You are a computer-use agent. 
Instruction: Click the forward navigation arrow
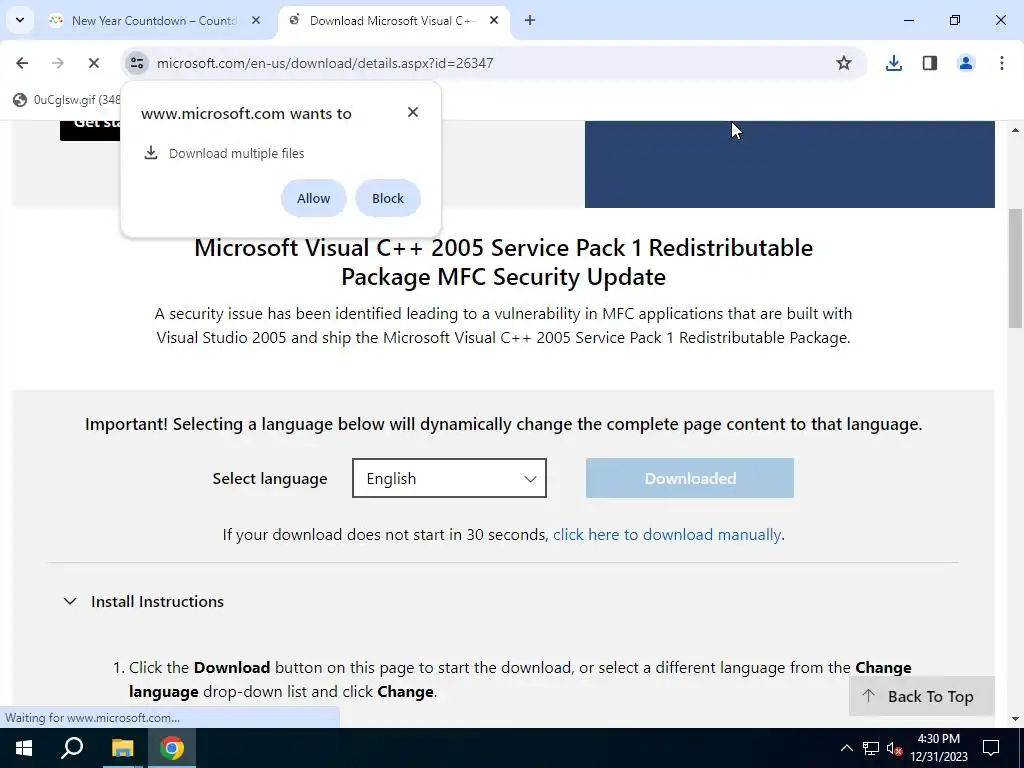57,63
